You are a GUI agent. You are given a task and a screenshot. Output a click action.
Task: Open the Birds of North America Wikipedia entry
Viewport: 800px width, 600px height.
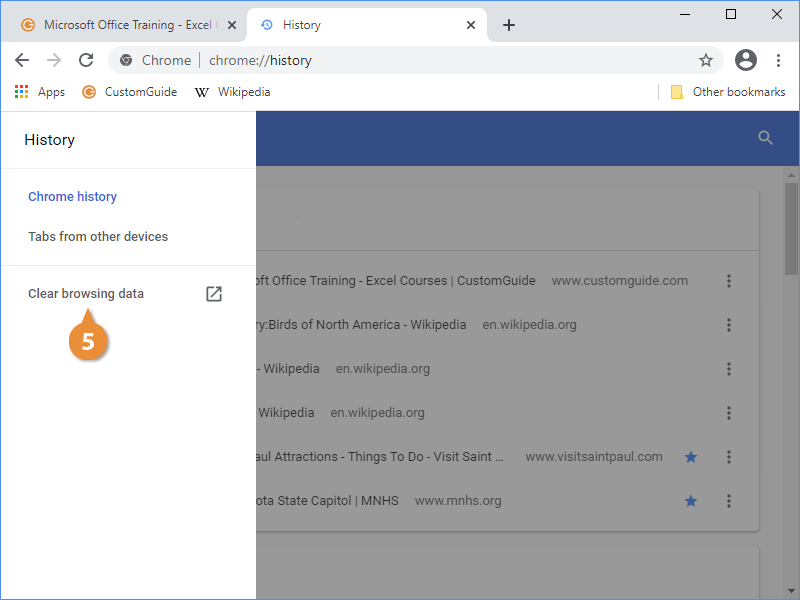click(x=361, y=324)
